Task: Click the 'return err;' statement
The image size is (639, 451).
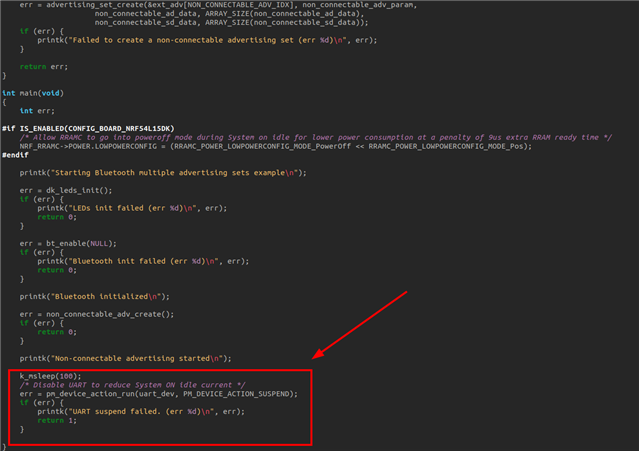Action: point(44,67)
